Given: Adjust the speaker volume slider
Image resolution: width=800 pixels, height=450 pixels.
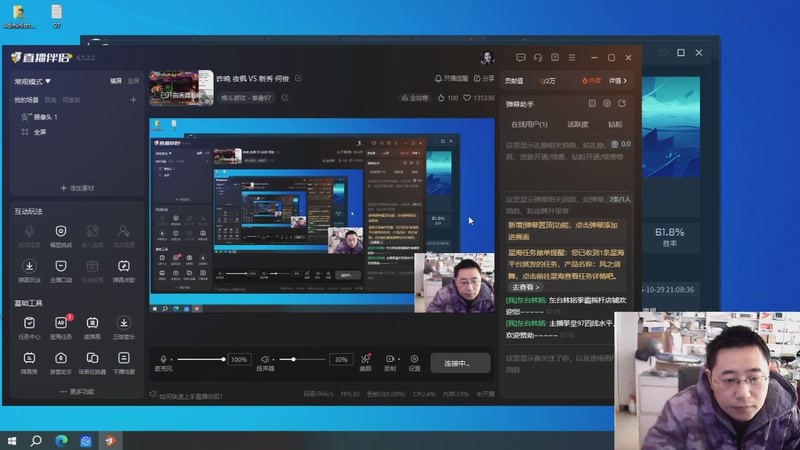Looking at the screenshot, I should pos(302,359).
